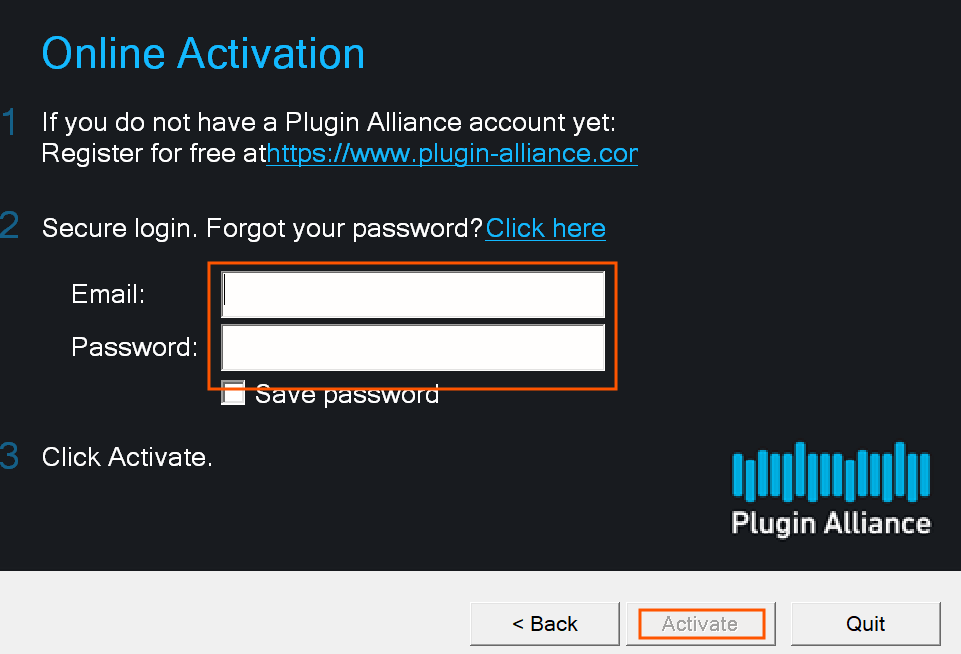Click the 'Register for free at' text
The image size is (961, 654).
(x=153, y=154)
